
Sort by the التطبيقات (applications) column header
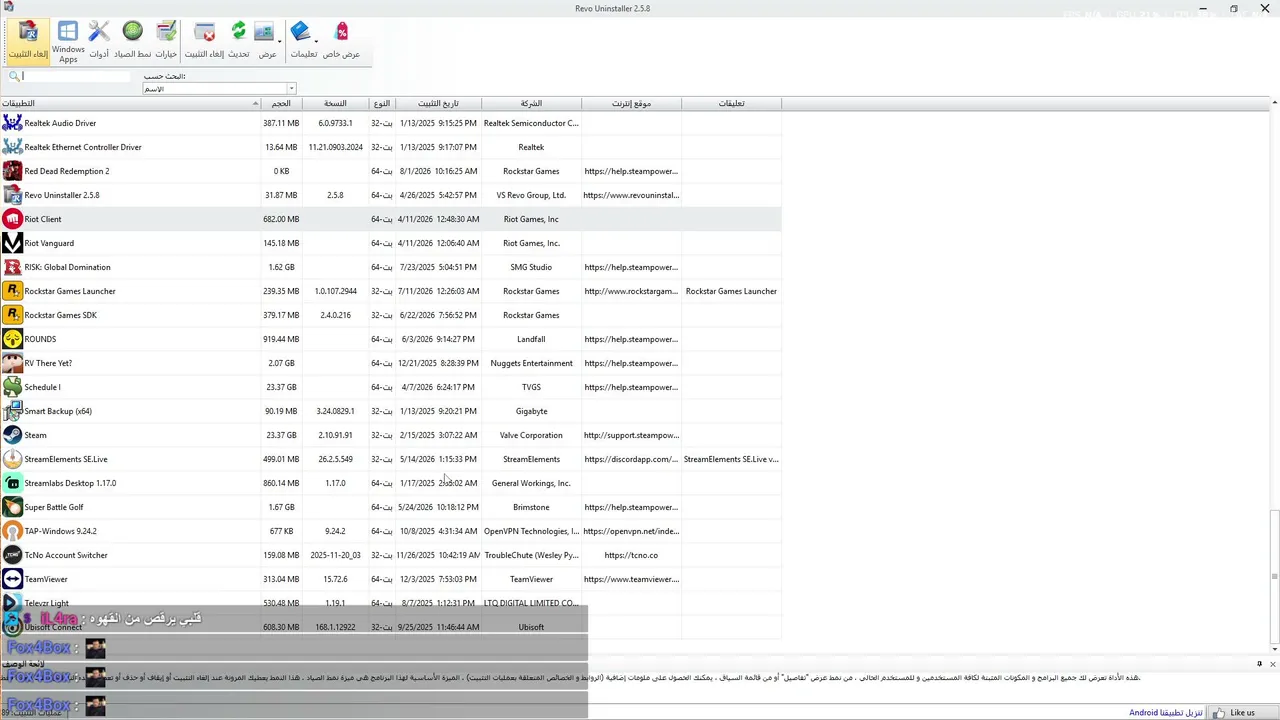(x=130, y=103)
